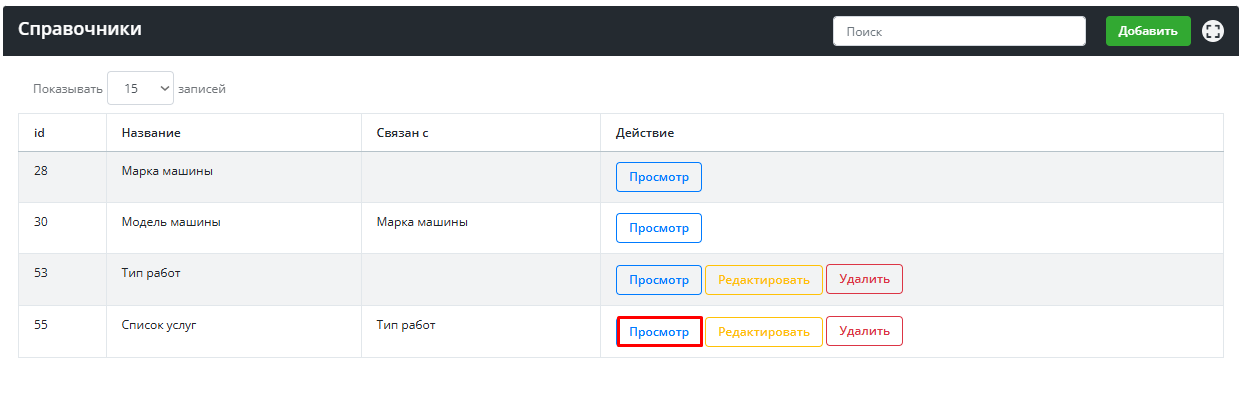Viewport: 1240px width, 402px height.
Task: View the Марка машины entry (id 28)
Action: click(x=658, y=177)
